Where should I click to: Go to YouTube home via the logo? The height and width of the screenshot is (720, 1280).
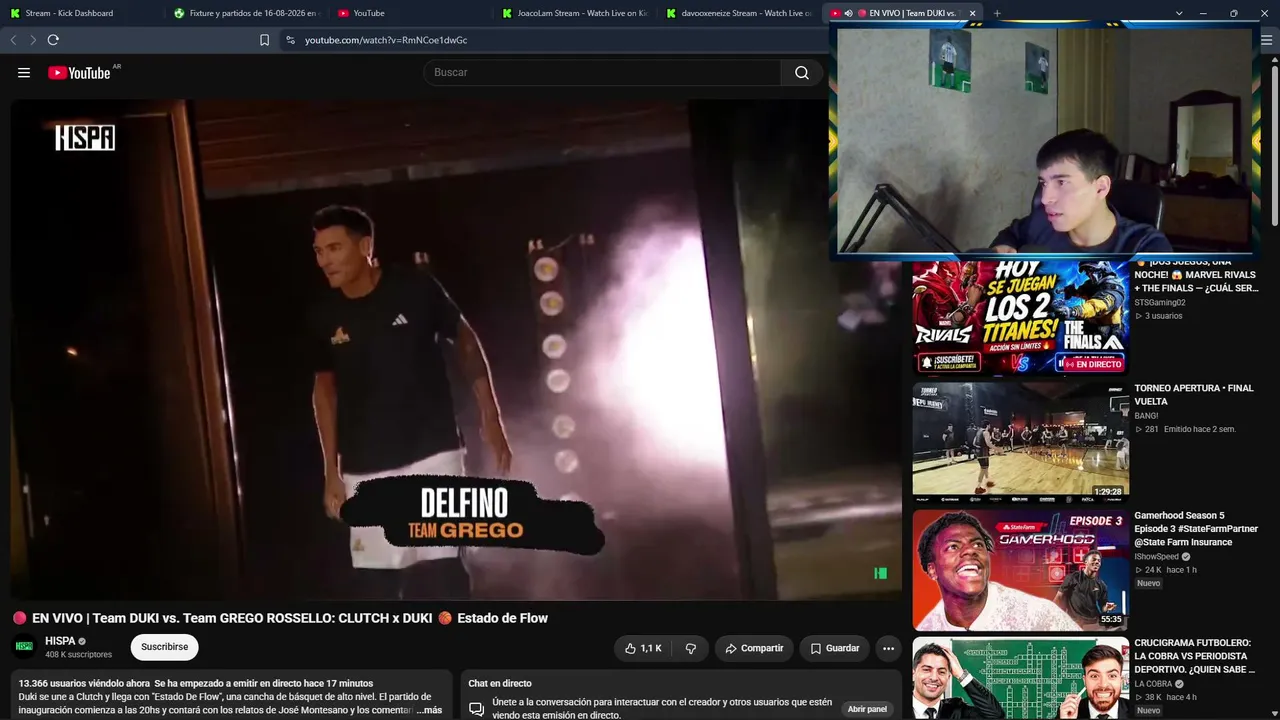(79, 72)
